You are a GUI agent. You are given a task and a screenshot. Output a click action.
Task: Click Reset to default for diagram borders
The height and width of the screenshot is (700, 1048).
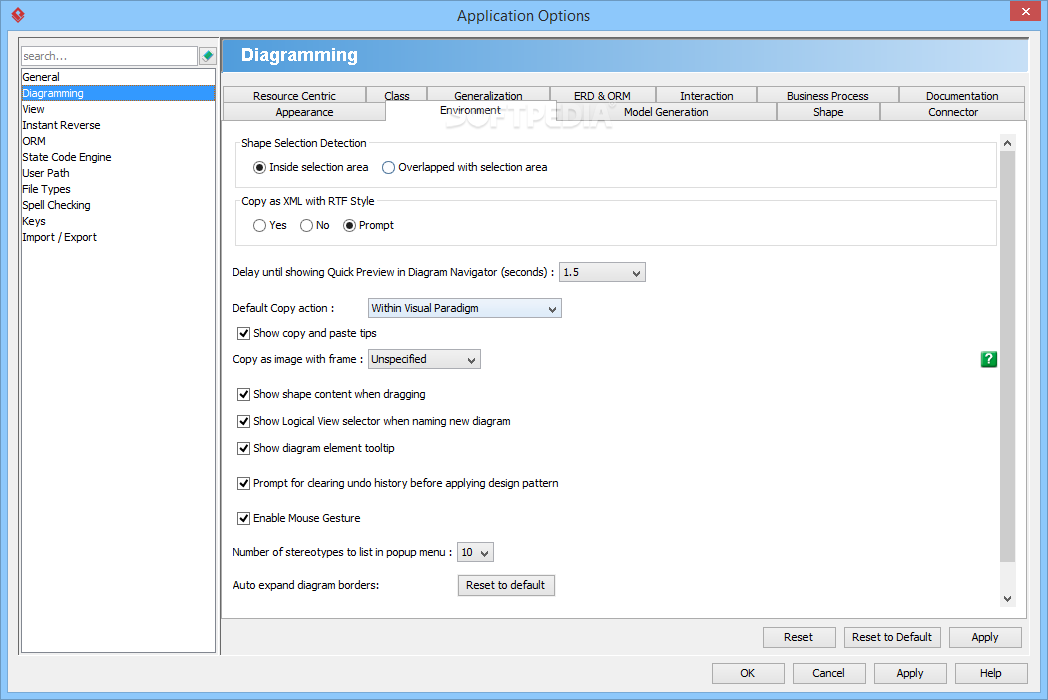pyautogui.click(x=506, y=585)
